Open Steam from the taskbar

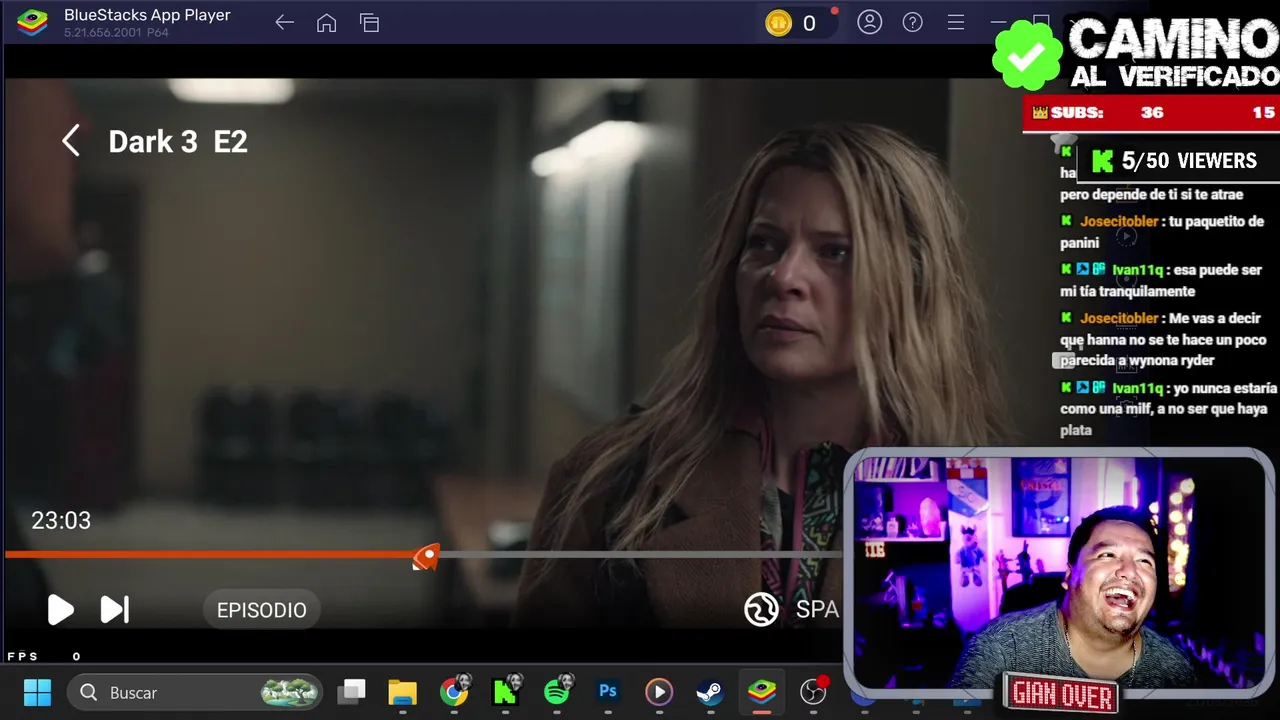(710, 692)
